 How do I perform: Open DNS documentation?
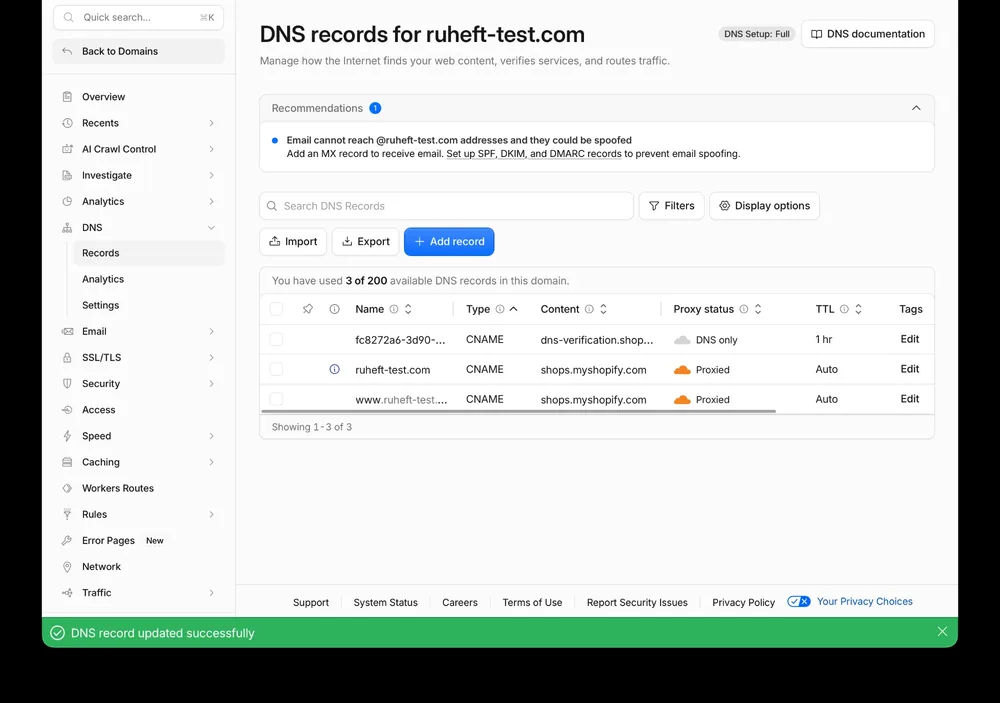(x=868, y=34)
